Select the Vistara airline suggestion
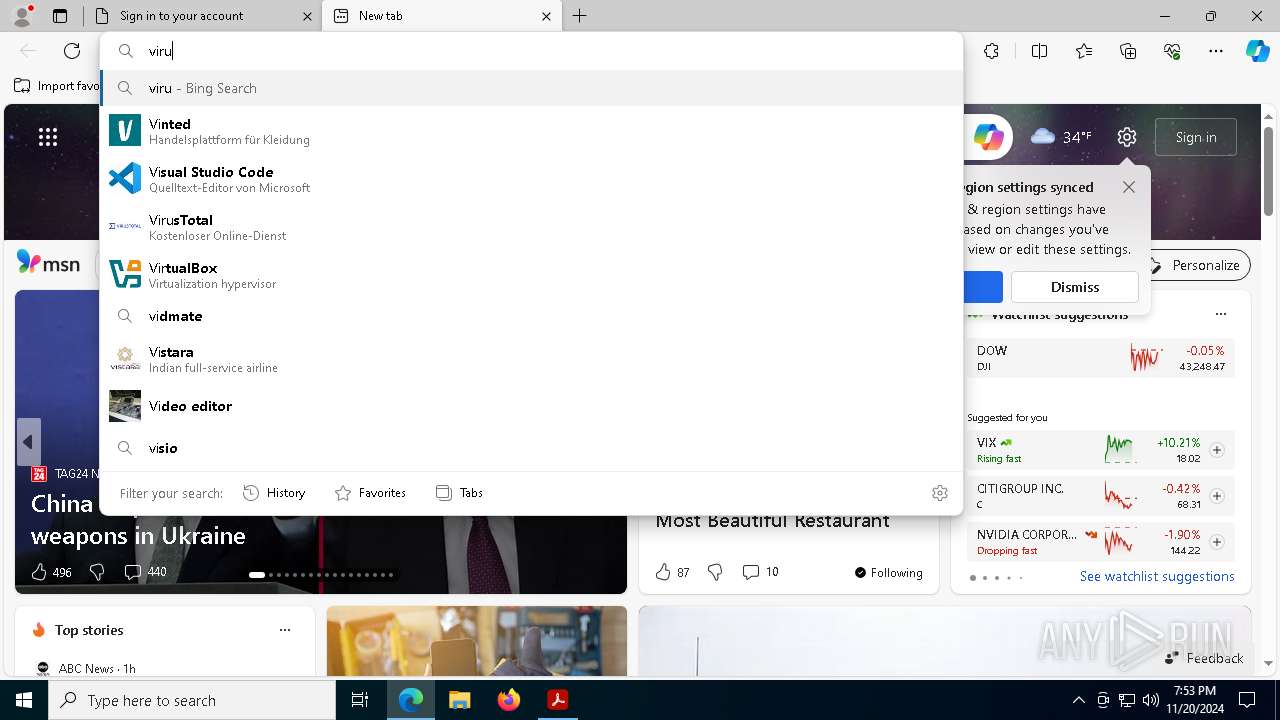Screen dimensions: 1280x720 point(532,359)
